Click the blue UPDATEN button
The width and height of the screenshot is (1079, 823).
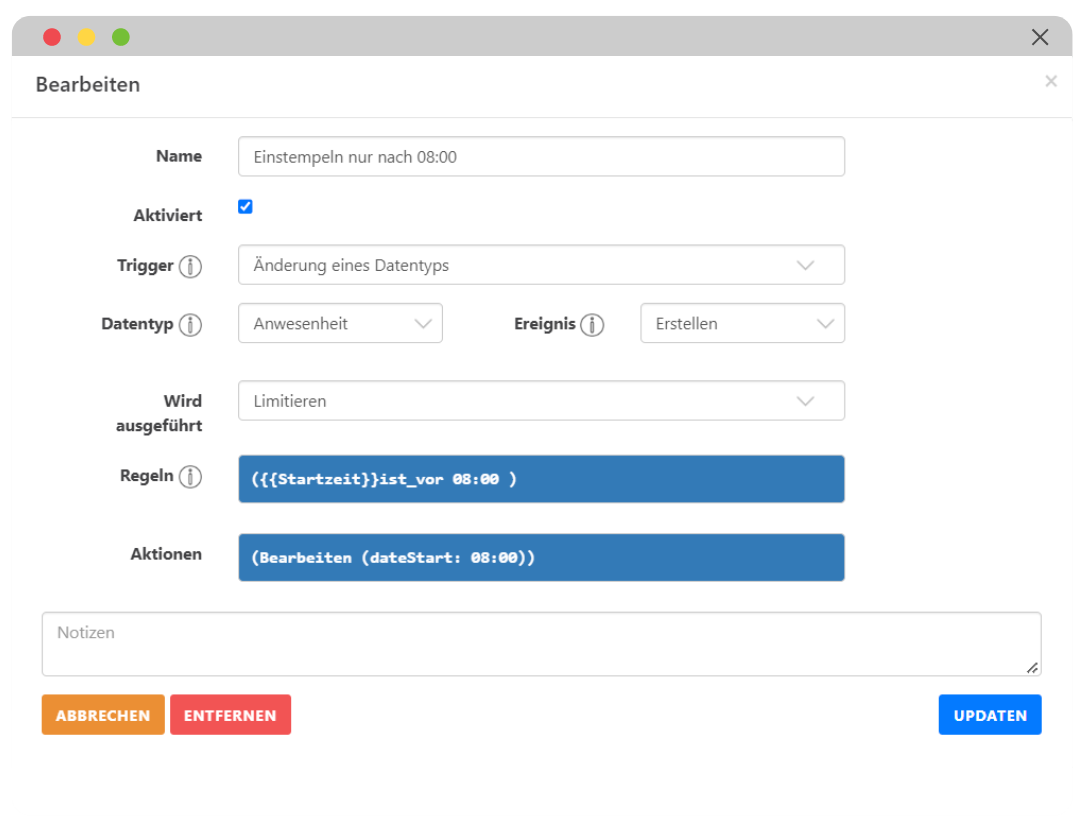click(x=989, y=715)
